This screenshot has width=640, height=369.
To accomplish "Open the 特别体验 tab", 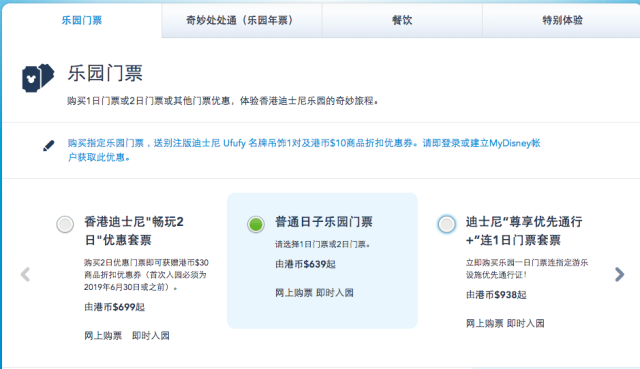I will click(x=562, y=20).
